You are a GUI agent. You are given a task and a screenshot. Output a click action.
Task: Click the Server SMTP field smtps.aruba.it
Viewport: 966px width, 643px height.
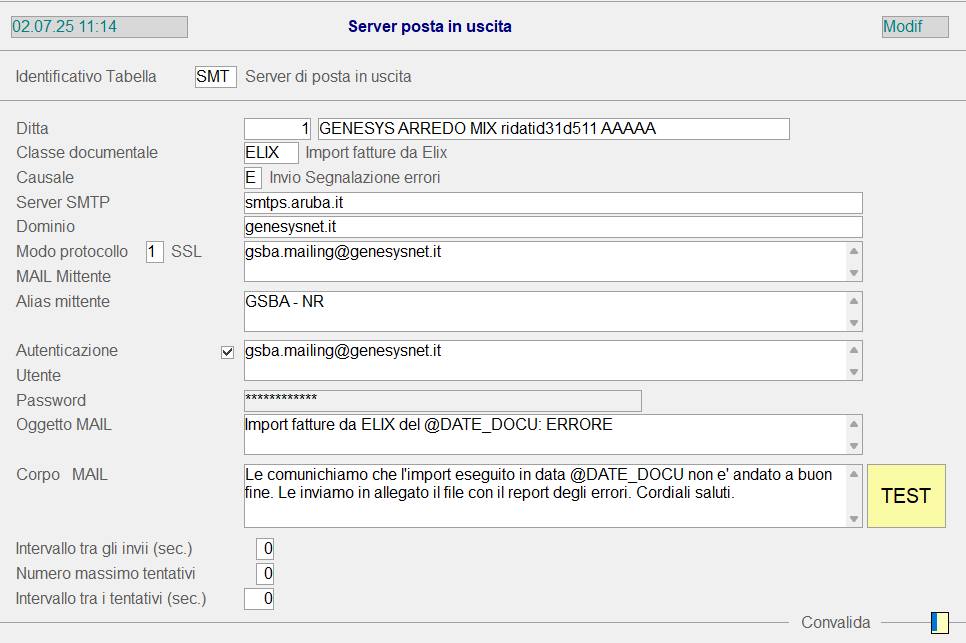(552, 203)
